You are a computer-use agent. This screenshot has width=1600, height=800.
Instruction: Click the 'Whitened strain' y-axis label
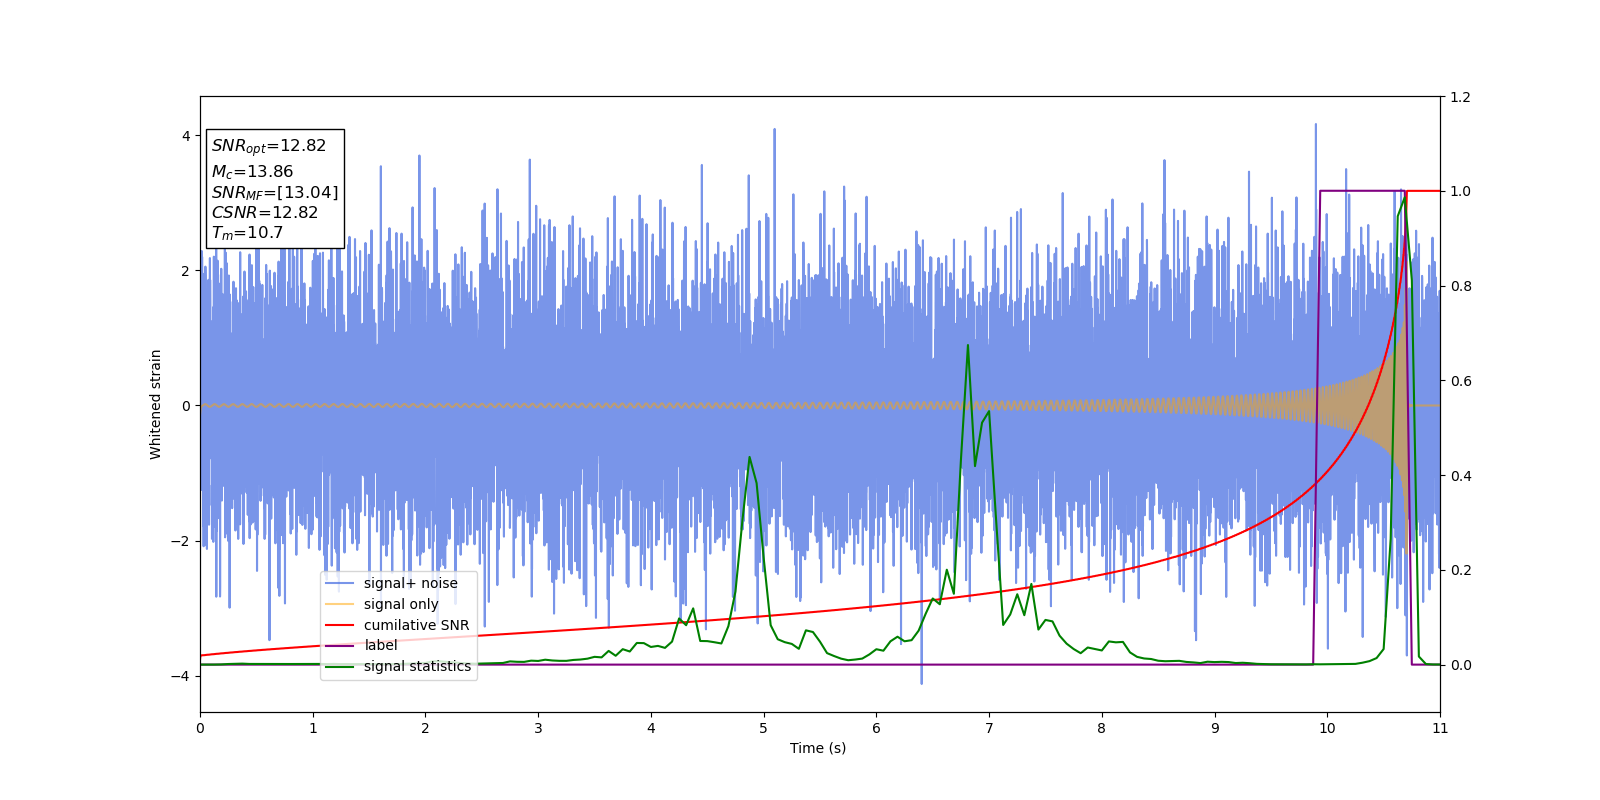(x=156, y=404)
